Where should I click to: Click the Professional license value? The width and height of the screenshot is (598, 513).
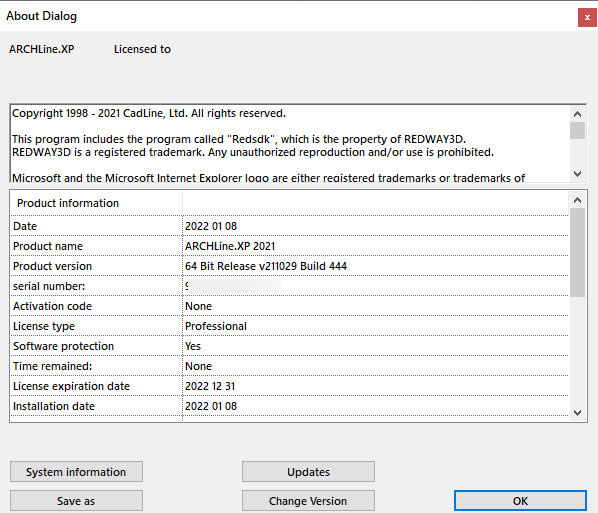[x=216, y=326]
